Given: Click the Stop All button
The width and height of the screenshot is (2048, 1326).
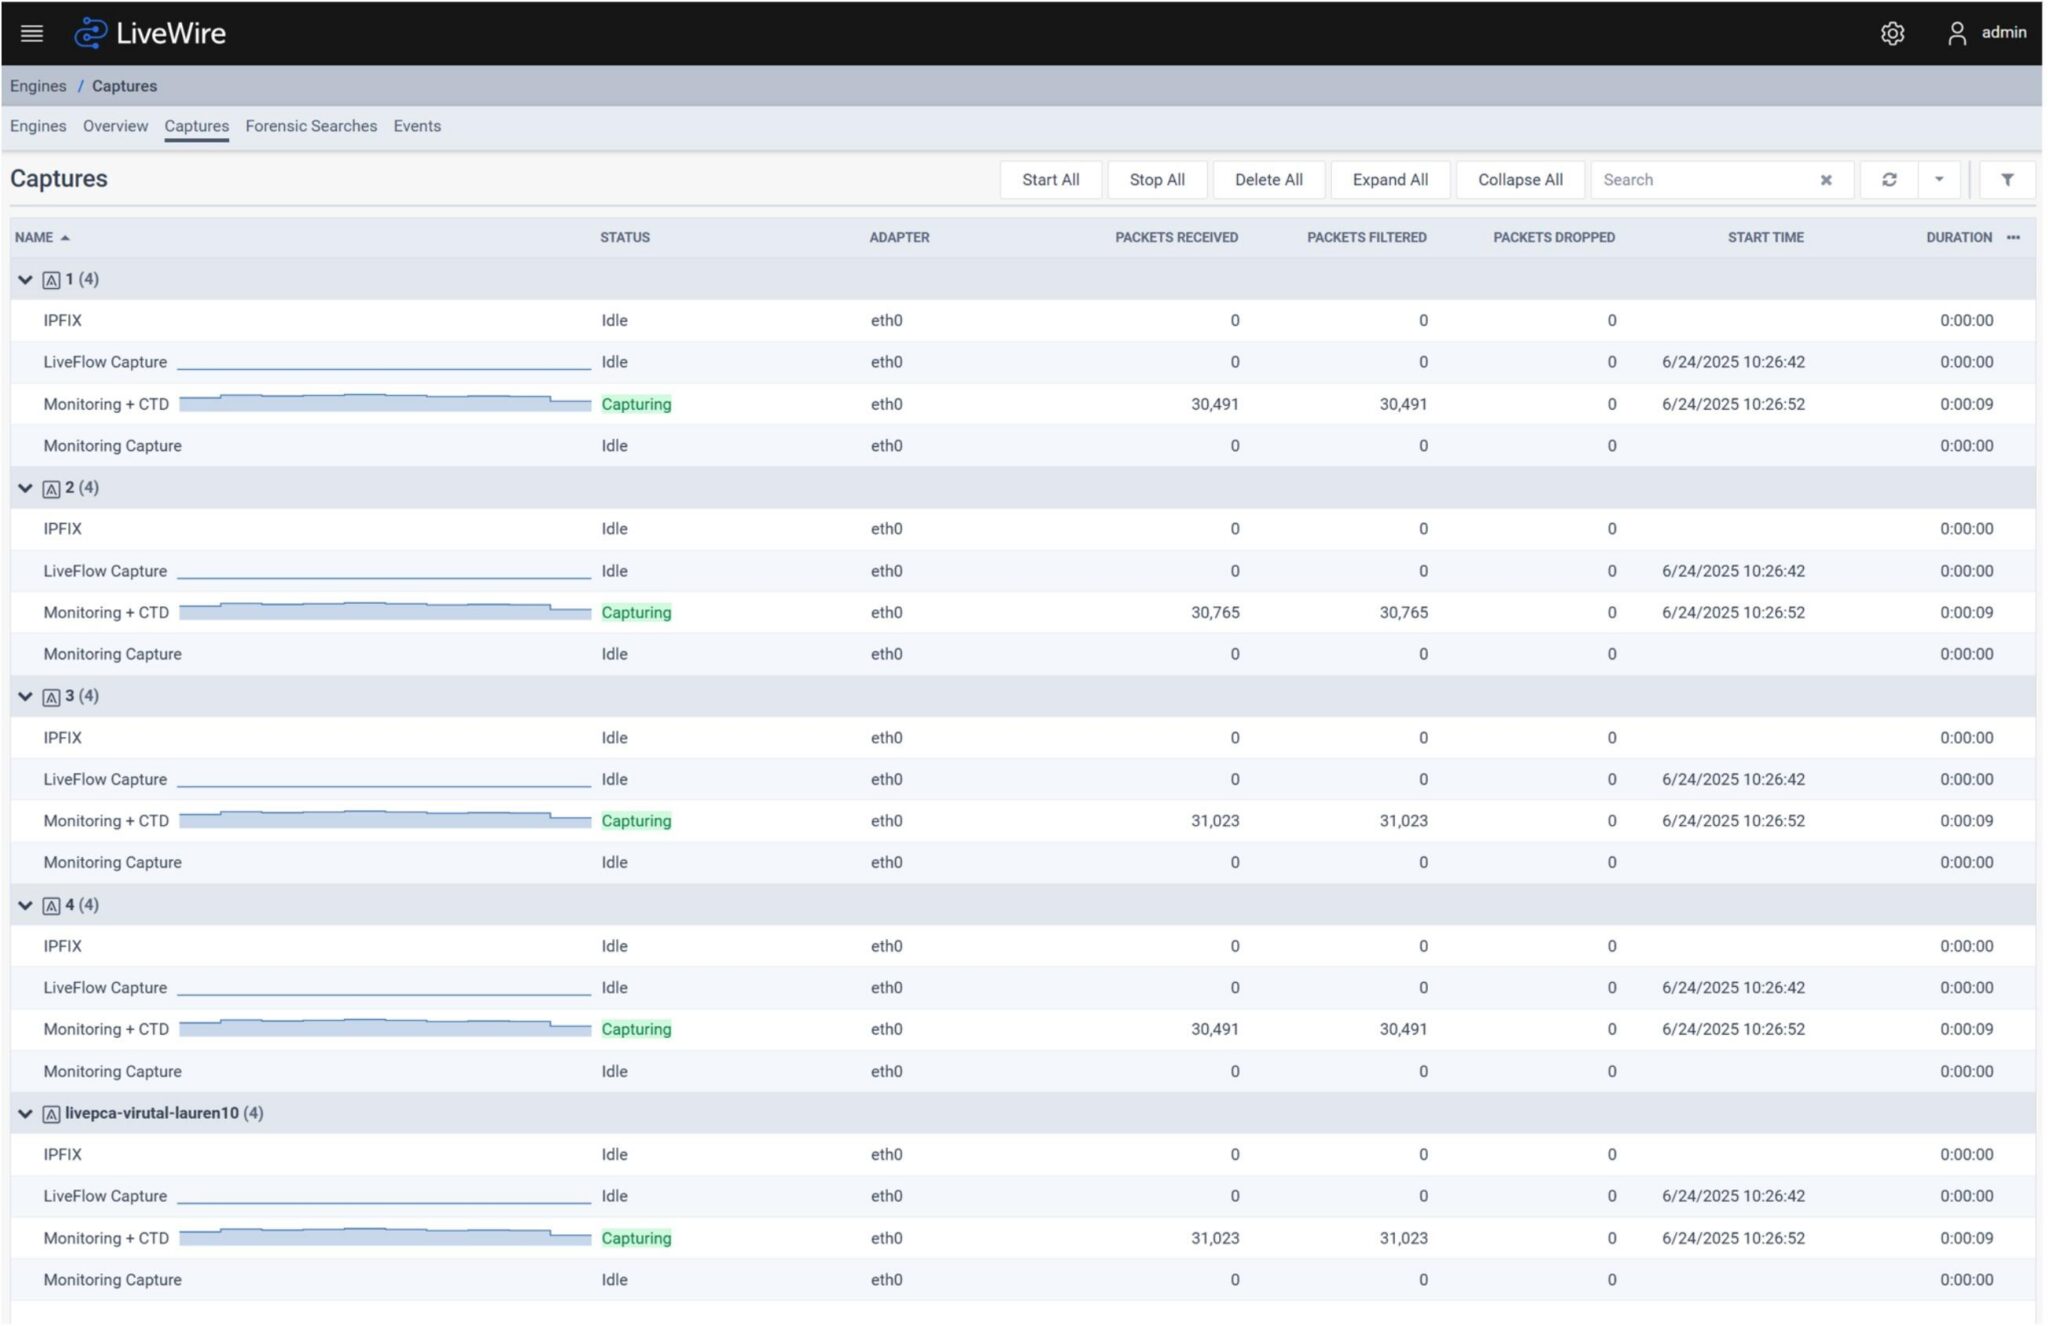Looking at the screenshot, I should click(x=1157, y=180).
